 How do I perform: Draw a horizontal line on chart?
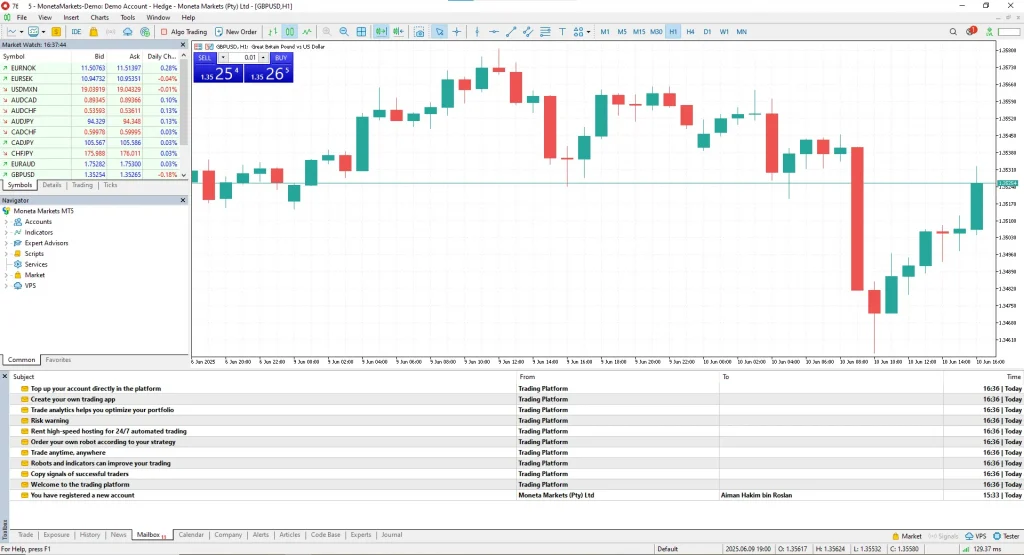click(494, 31)
